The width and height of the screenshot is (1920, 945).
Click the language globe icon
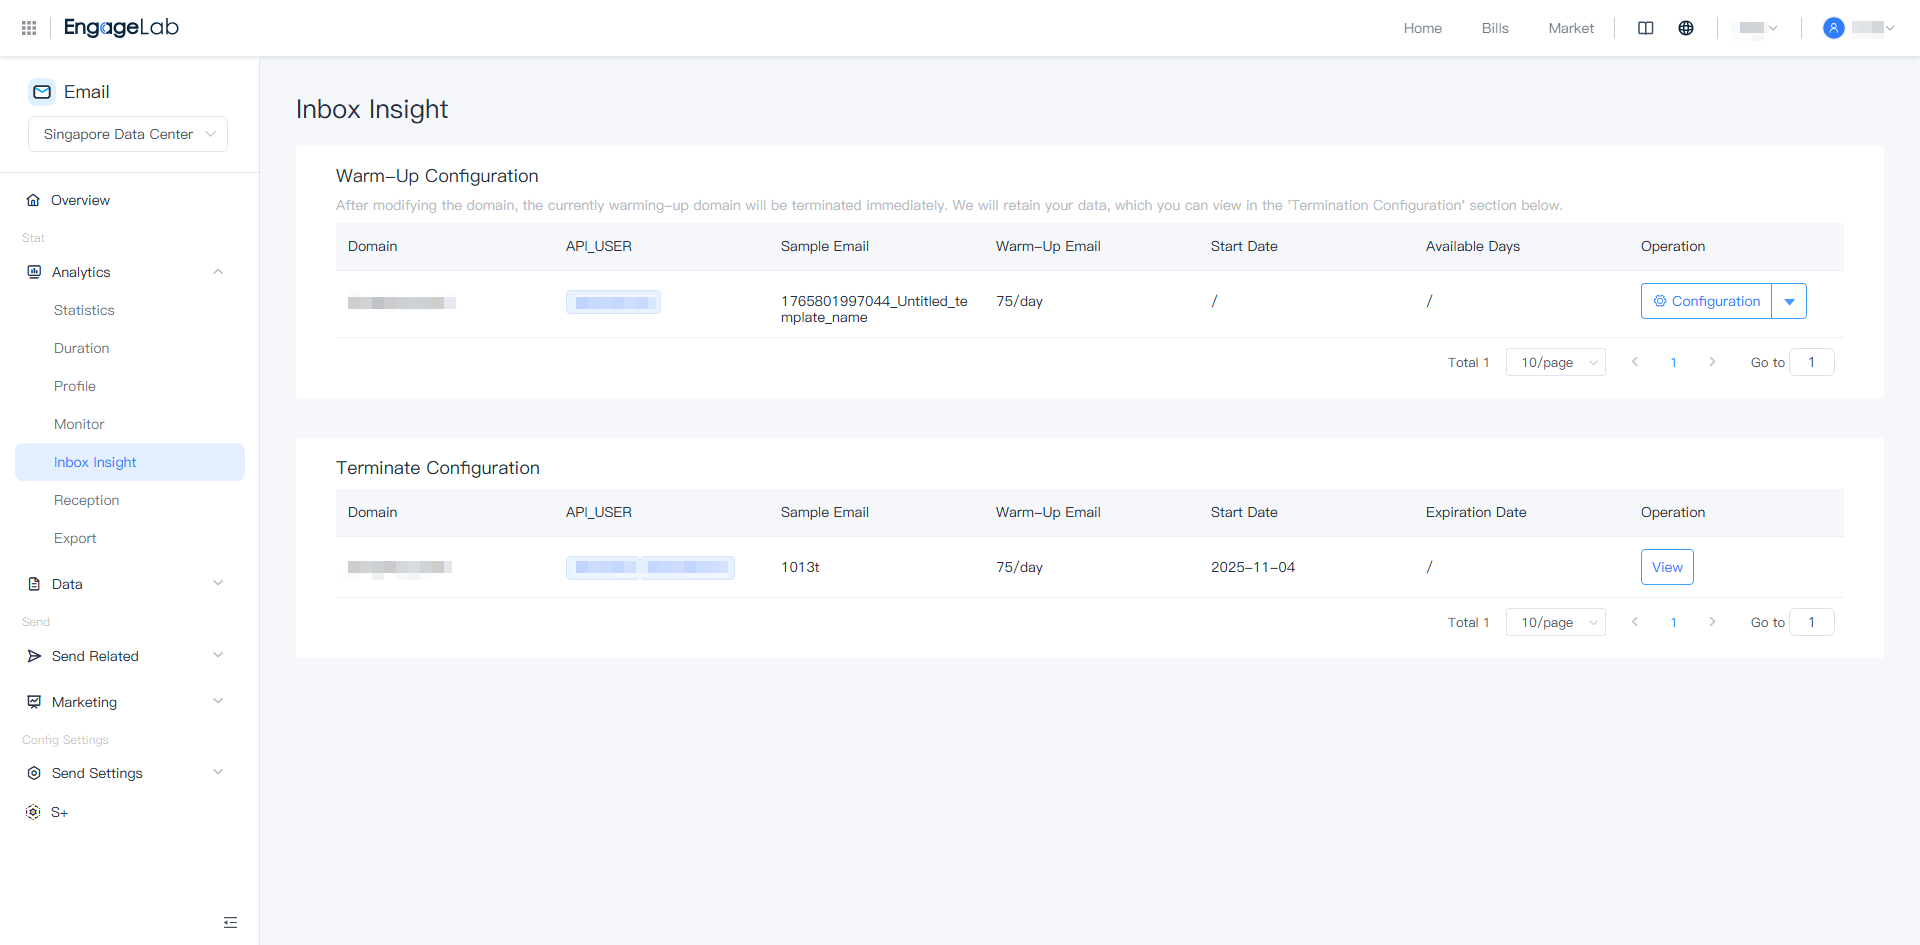click(x=1686, y=28)
